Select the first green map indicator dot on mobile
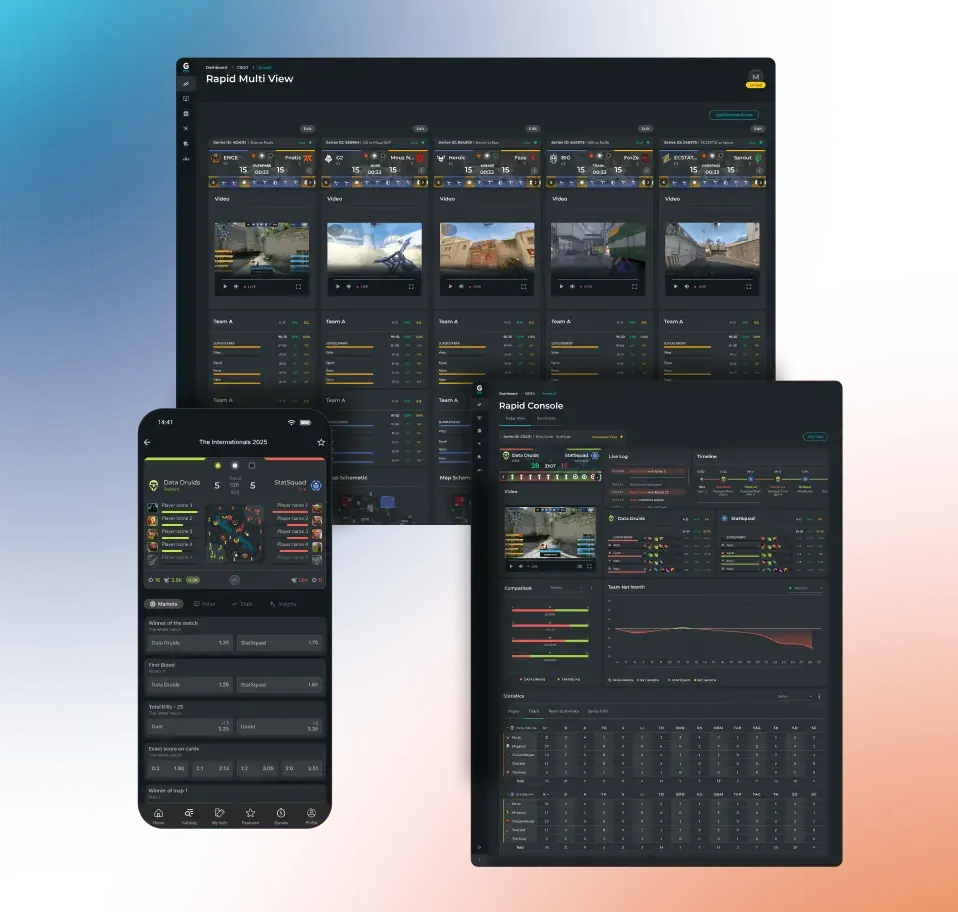 point(217,465)
